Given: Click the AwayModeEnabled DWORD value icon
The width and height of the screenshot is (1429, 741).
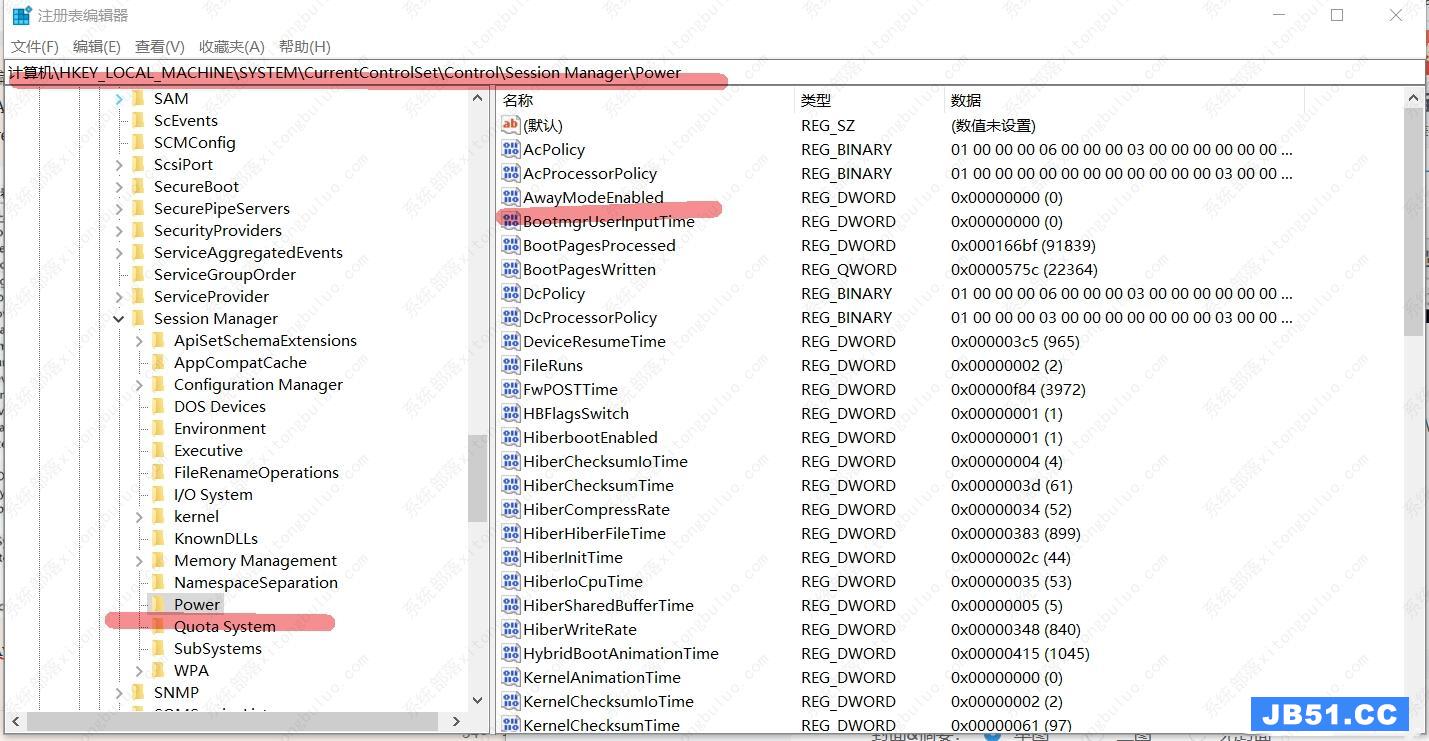Looking at the screenshot, I should click(x=511, y=198).
